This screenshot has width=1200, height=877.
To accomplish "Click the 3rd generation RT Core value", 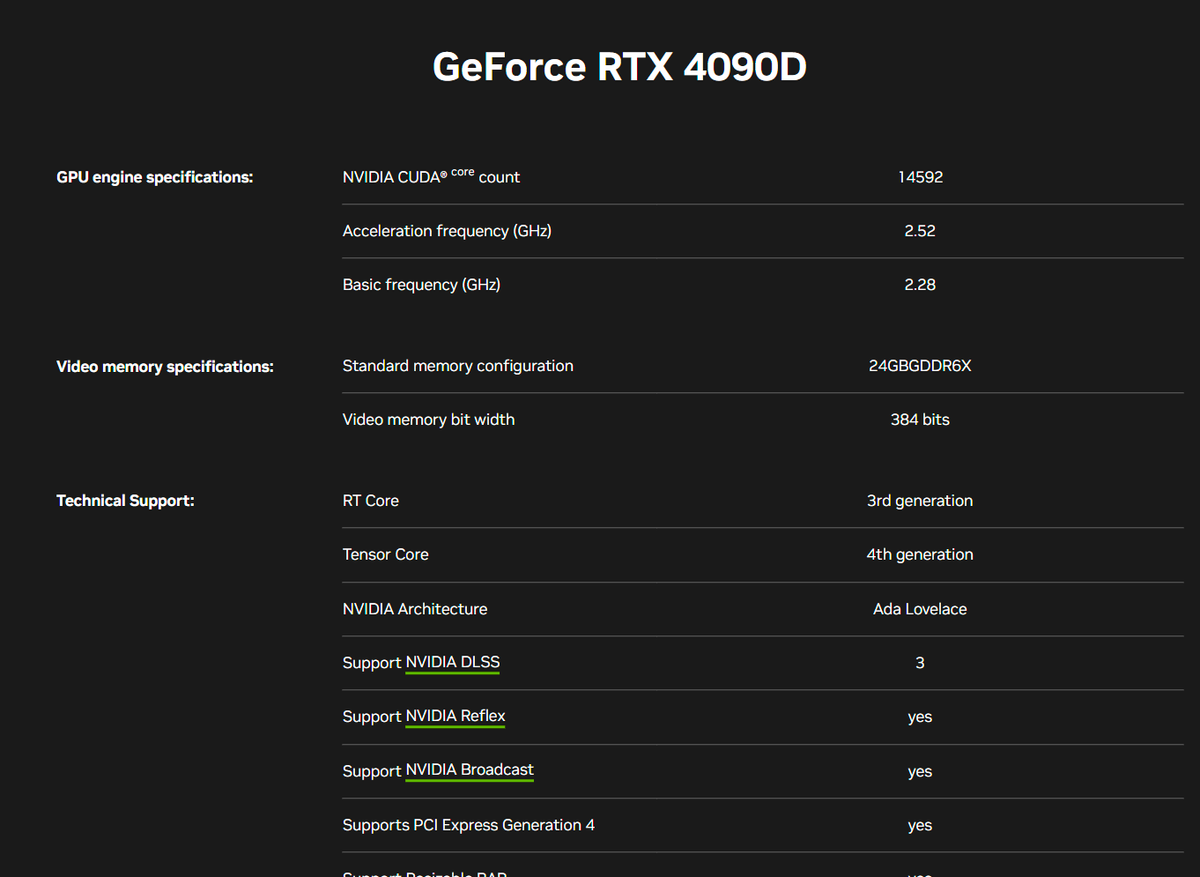I will pos(919,500).
